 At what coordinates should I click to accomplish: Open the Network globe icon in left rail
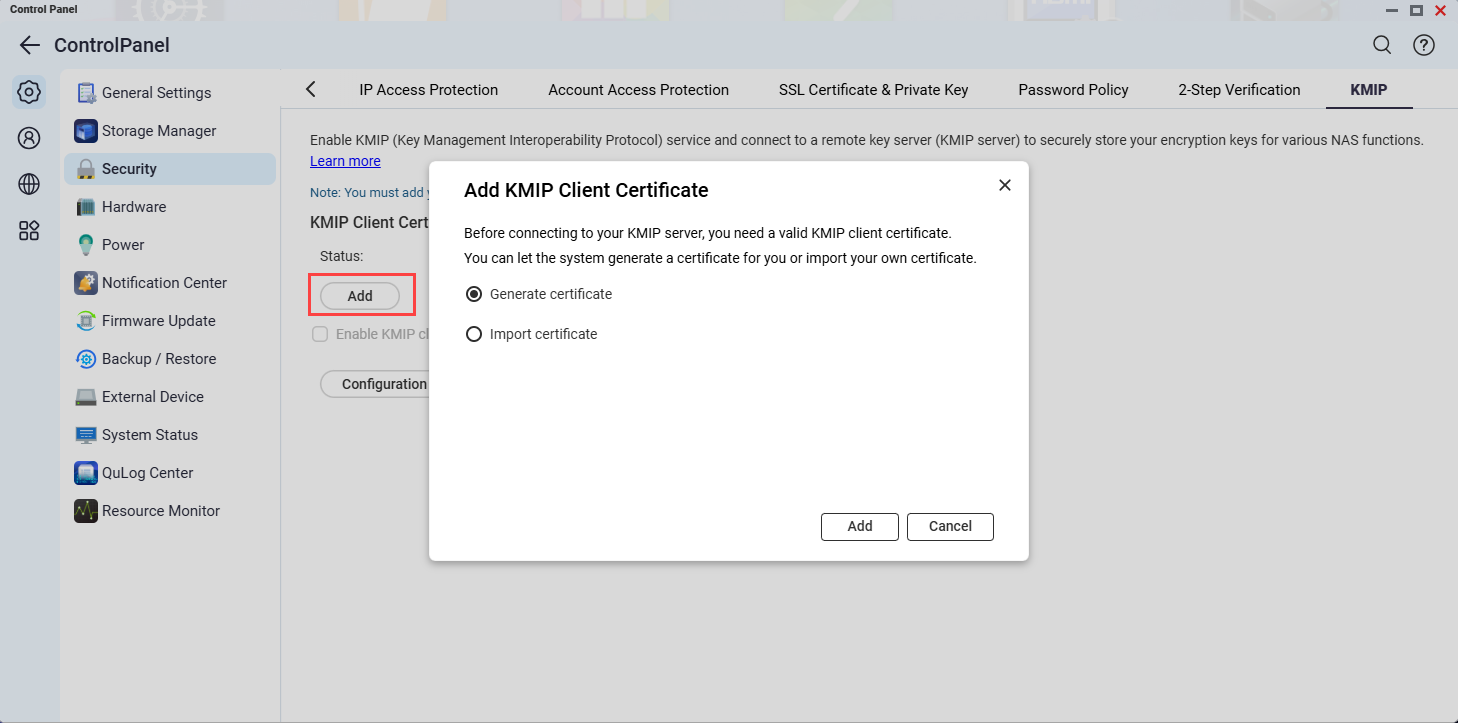(x=29, y=184)
